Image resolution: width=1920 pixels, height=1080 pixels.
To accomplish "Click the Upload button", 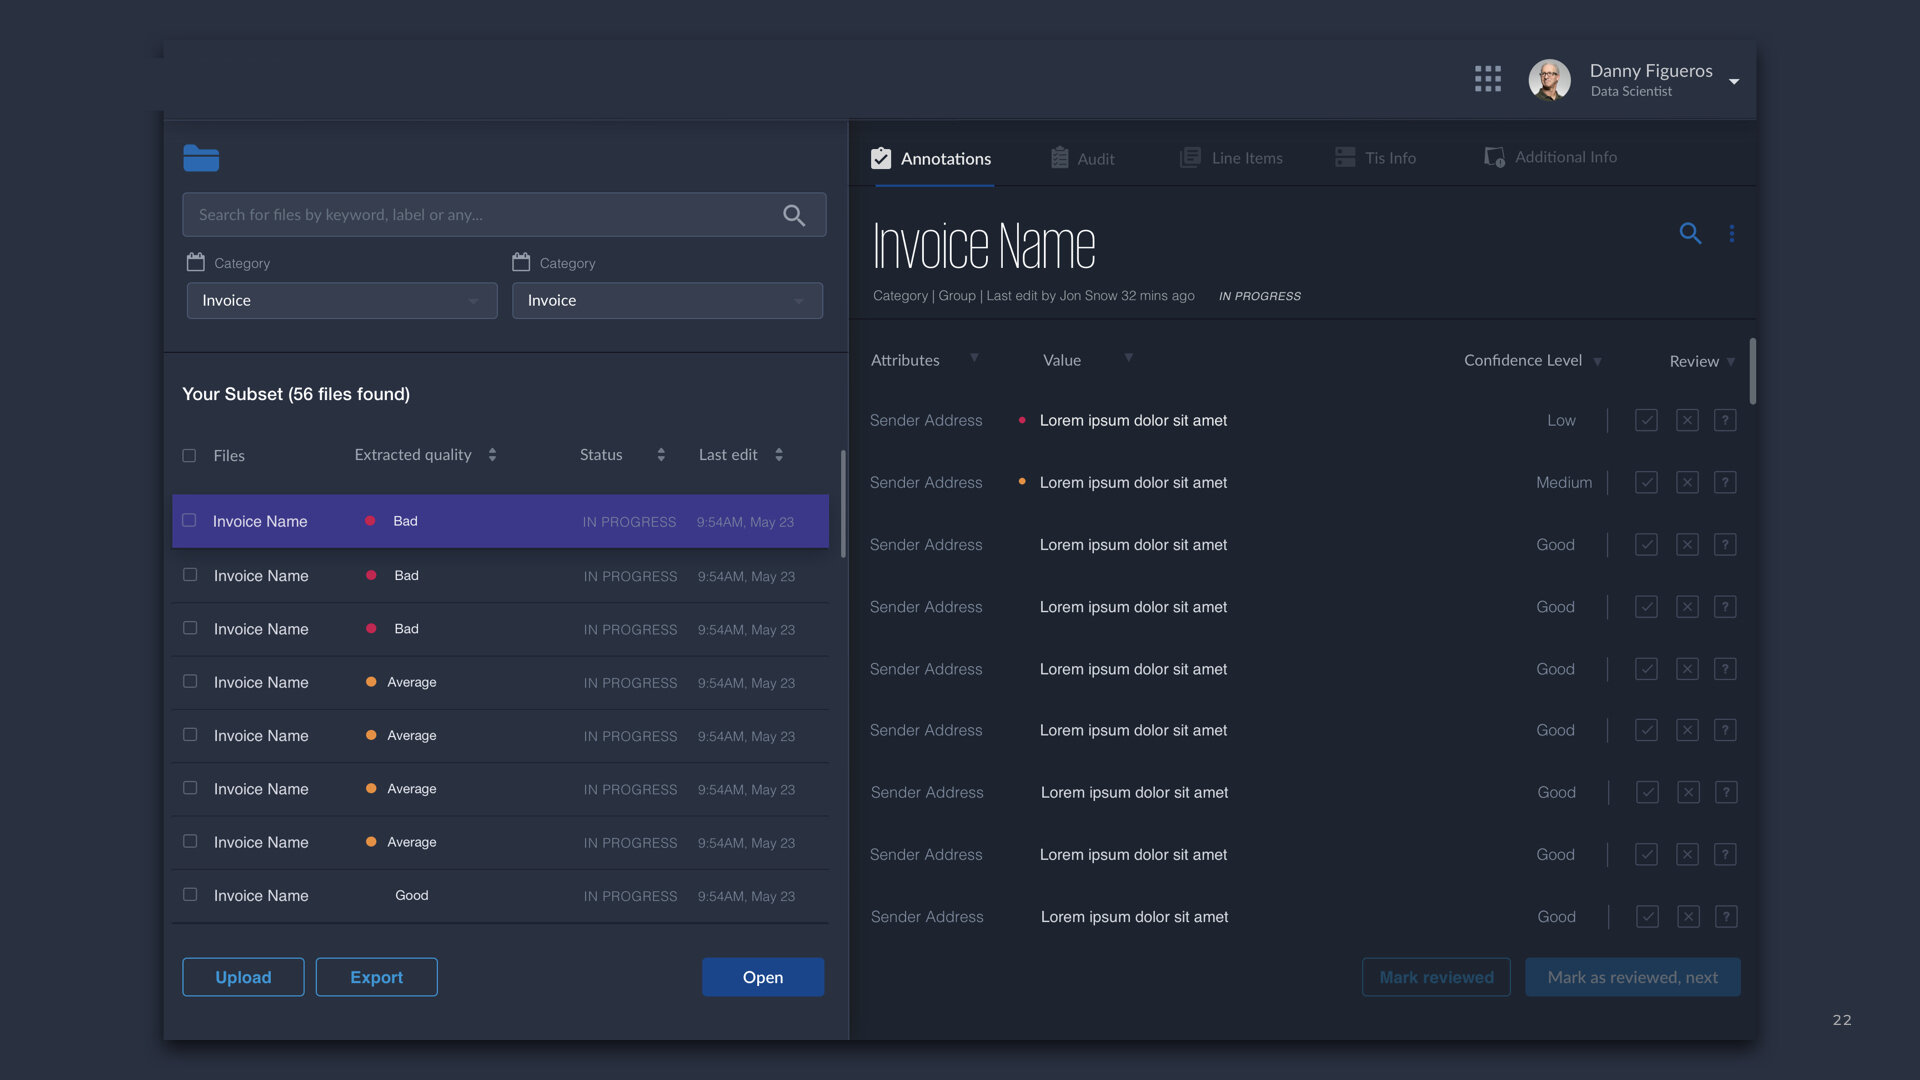I will coord(243,977).
